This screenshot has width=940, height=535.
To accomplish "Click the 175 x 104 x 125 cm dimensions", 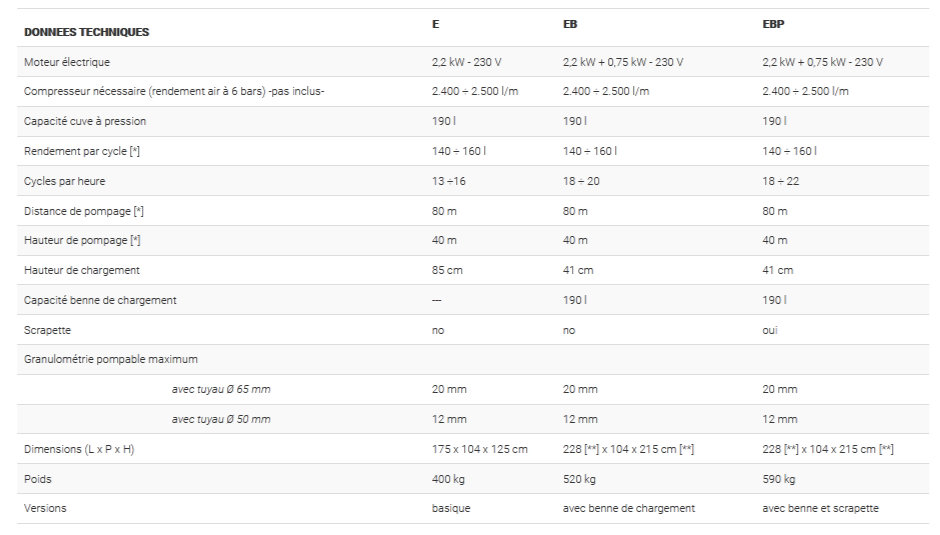I will 479,449.
